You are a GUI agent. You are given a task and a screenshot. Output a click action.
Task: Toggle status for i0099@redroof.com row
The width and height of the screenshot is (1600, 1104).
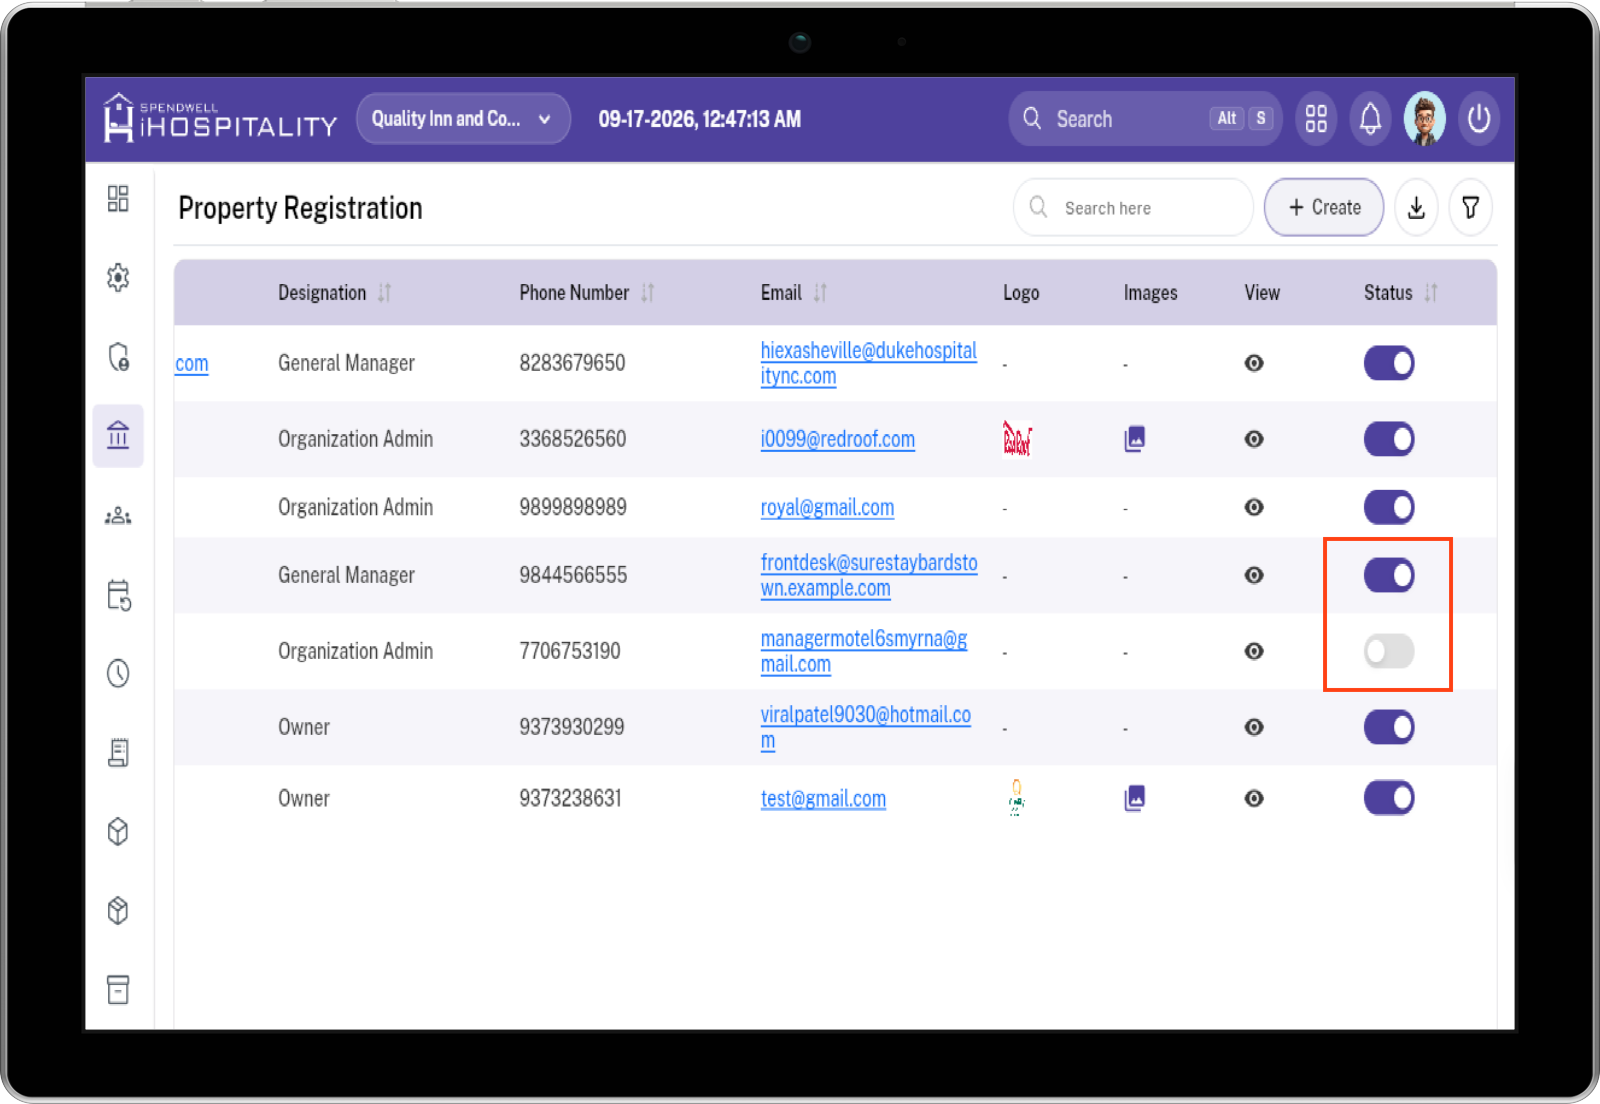(x=1389, y=439)
